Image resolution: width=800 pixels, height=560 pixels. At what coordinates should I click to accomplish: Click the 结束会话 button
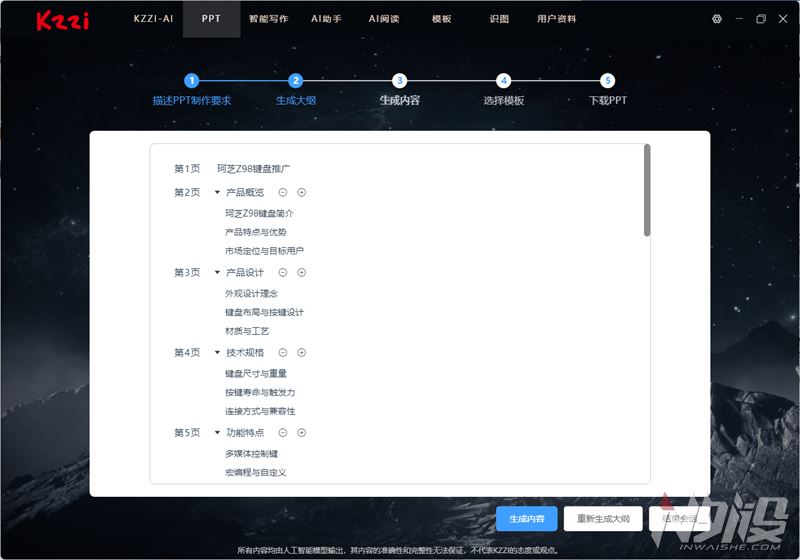coord(679,519)
